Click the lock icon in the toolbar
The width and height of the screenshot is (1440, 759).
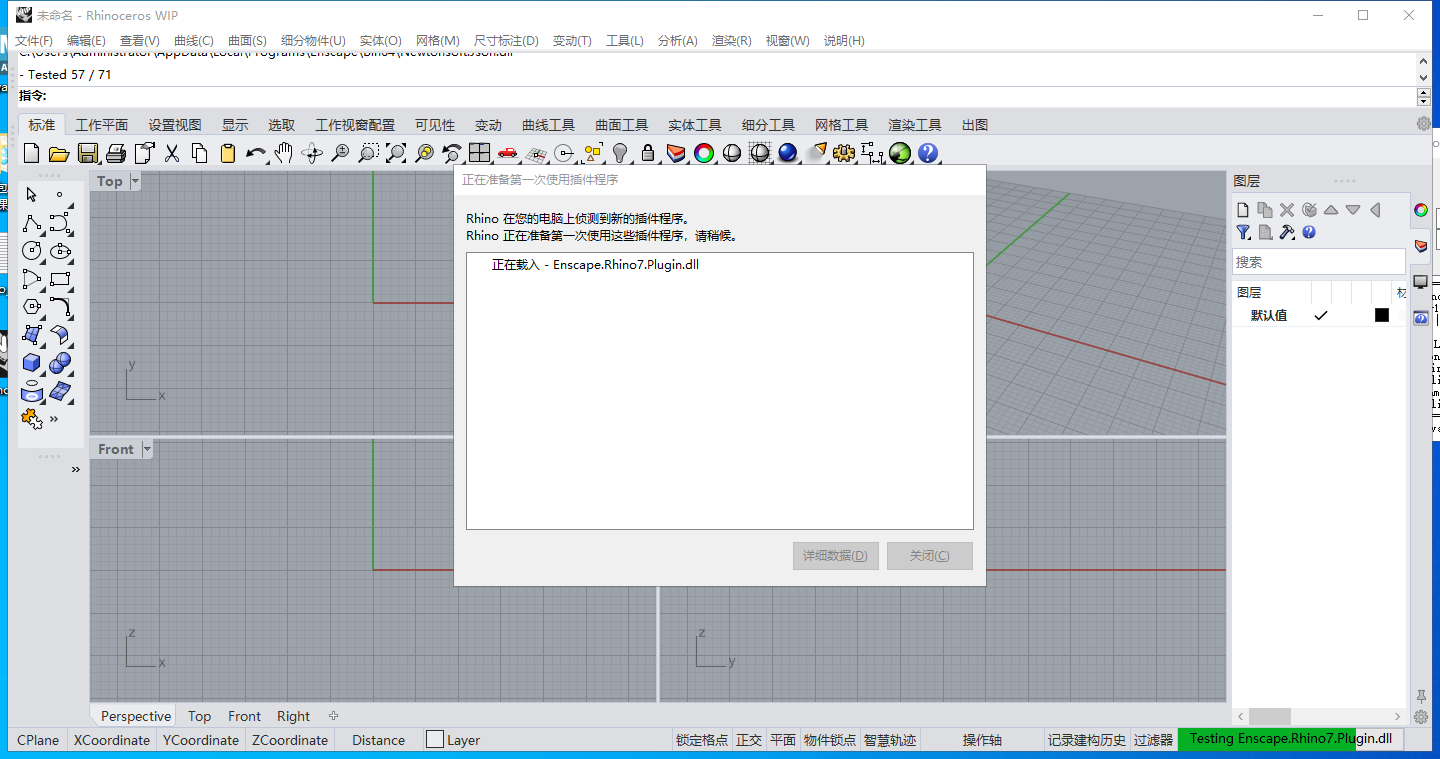[648, 153]
